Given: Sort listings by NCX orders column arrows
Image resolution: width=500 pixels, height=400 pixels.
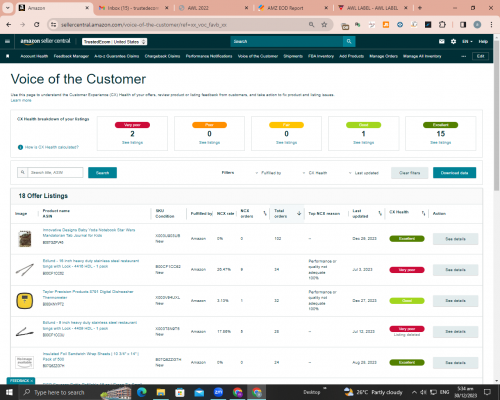Looking at the screenshot, I should pyautogui.click(x=265, y=213).
